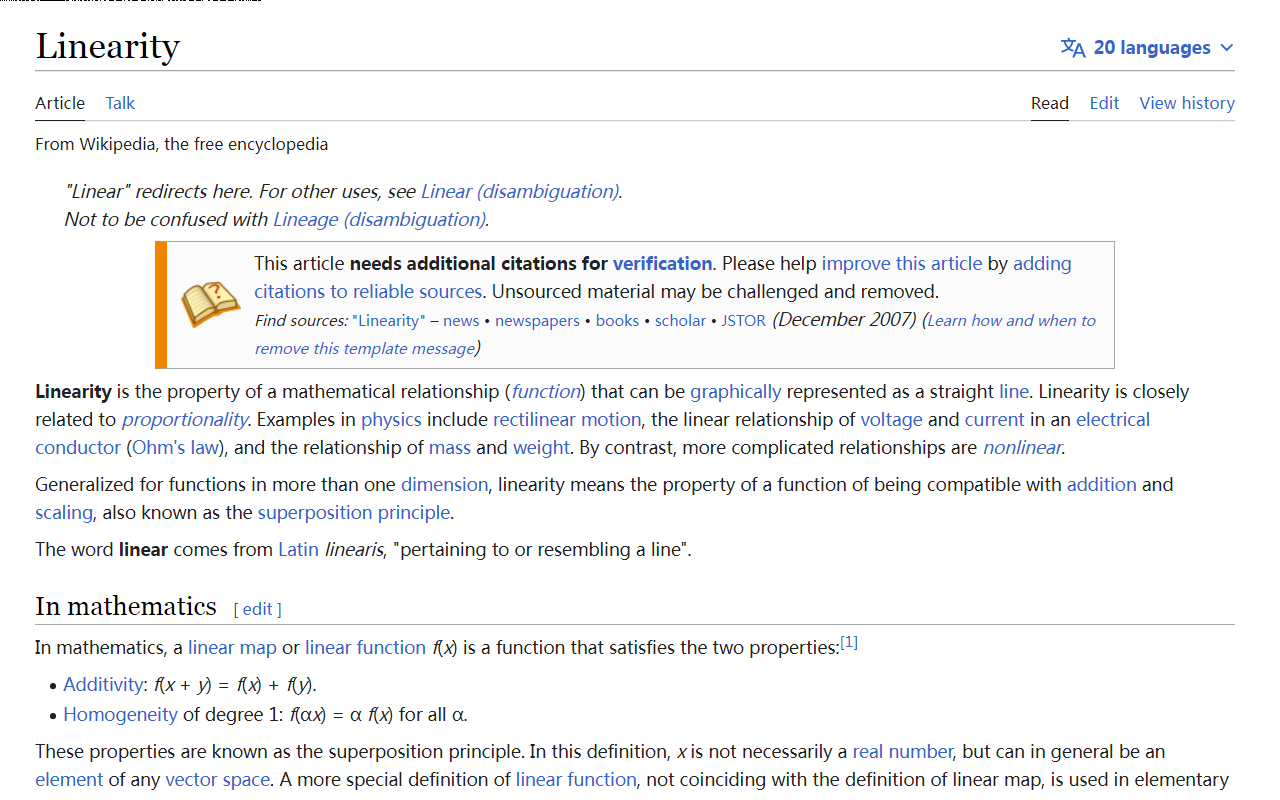Open the news sources link

(461, 321)
